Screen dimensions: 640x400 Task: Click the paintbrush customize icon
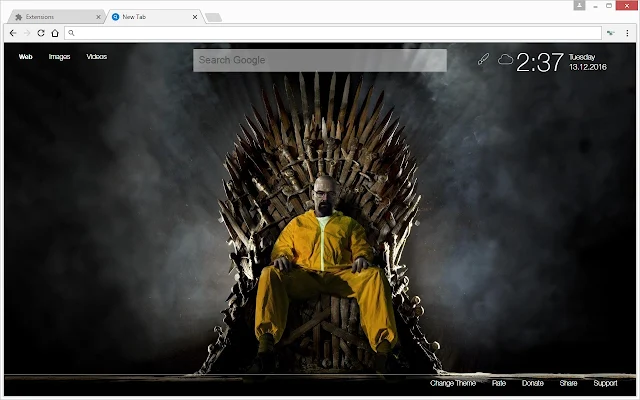pyautogui.click(x=483, y=59)
